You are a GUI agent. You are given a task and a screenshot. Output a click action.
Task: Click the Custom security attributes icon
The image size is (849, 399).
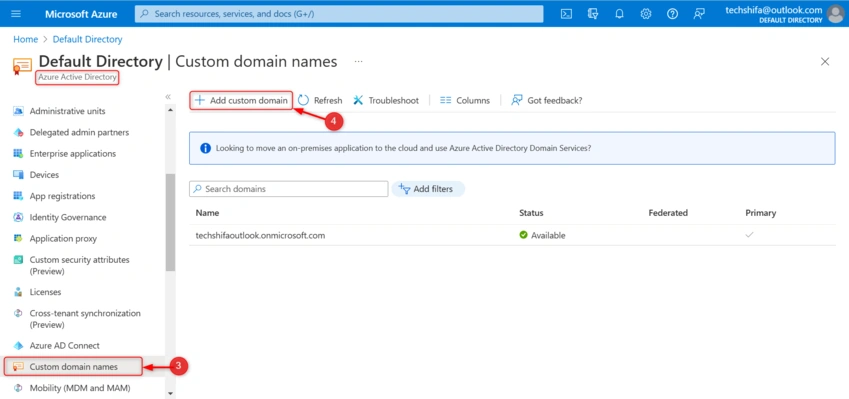point(18,260)
